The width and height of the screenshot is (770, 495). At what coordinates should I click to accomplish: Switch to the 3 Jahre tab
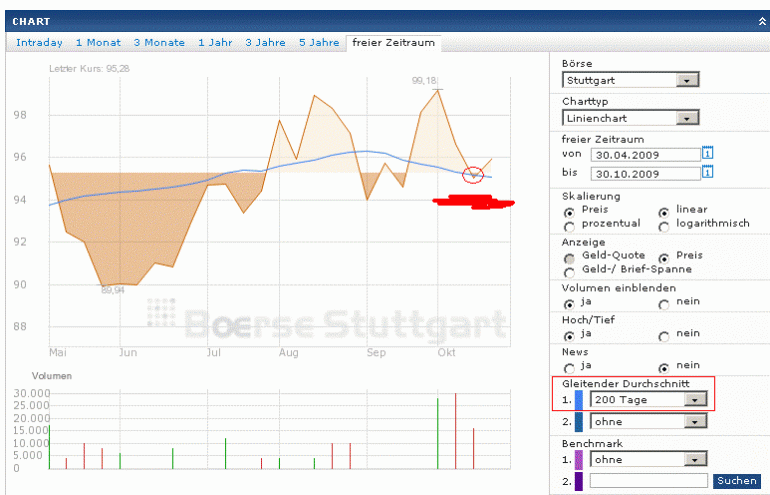pyautogui.click(x=265, y=43)
